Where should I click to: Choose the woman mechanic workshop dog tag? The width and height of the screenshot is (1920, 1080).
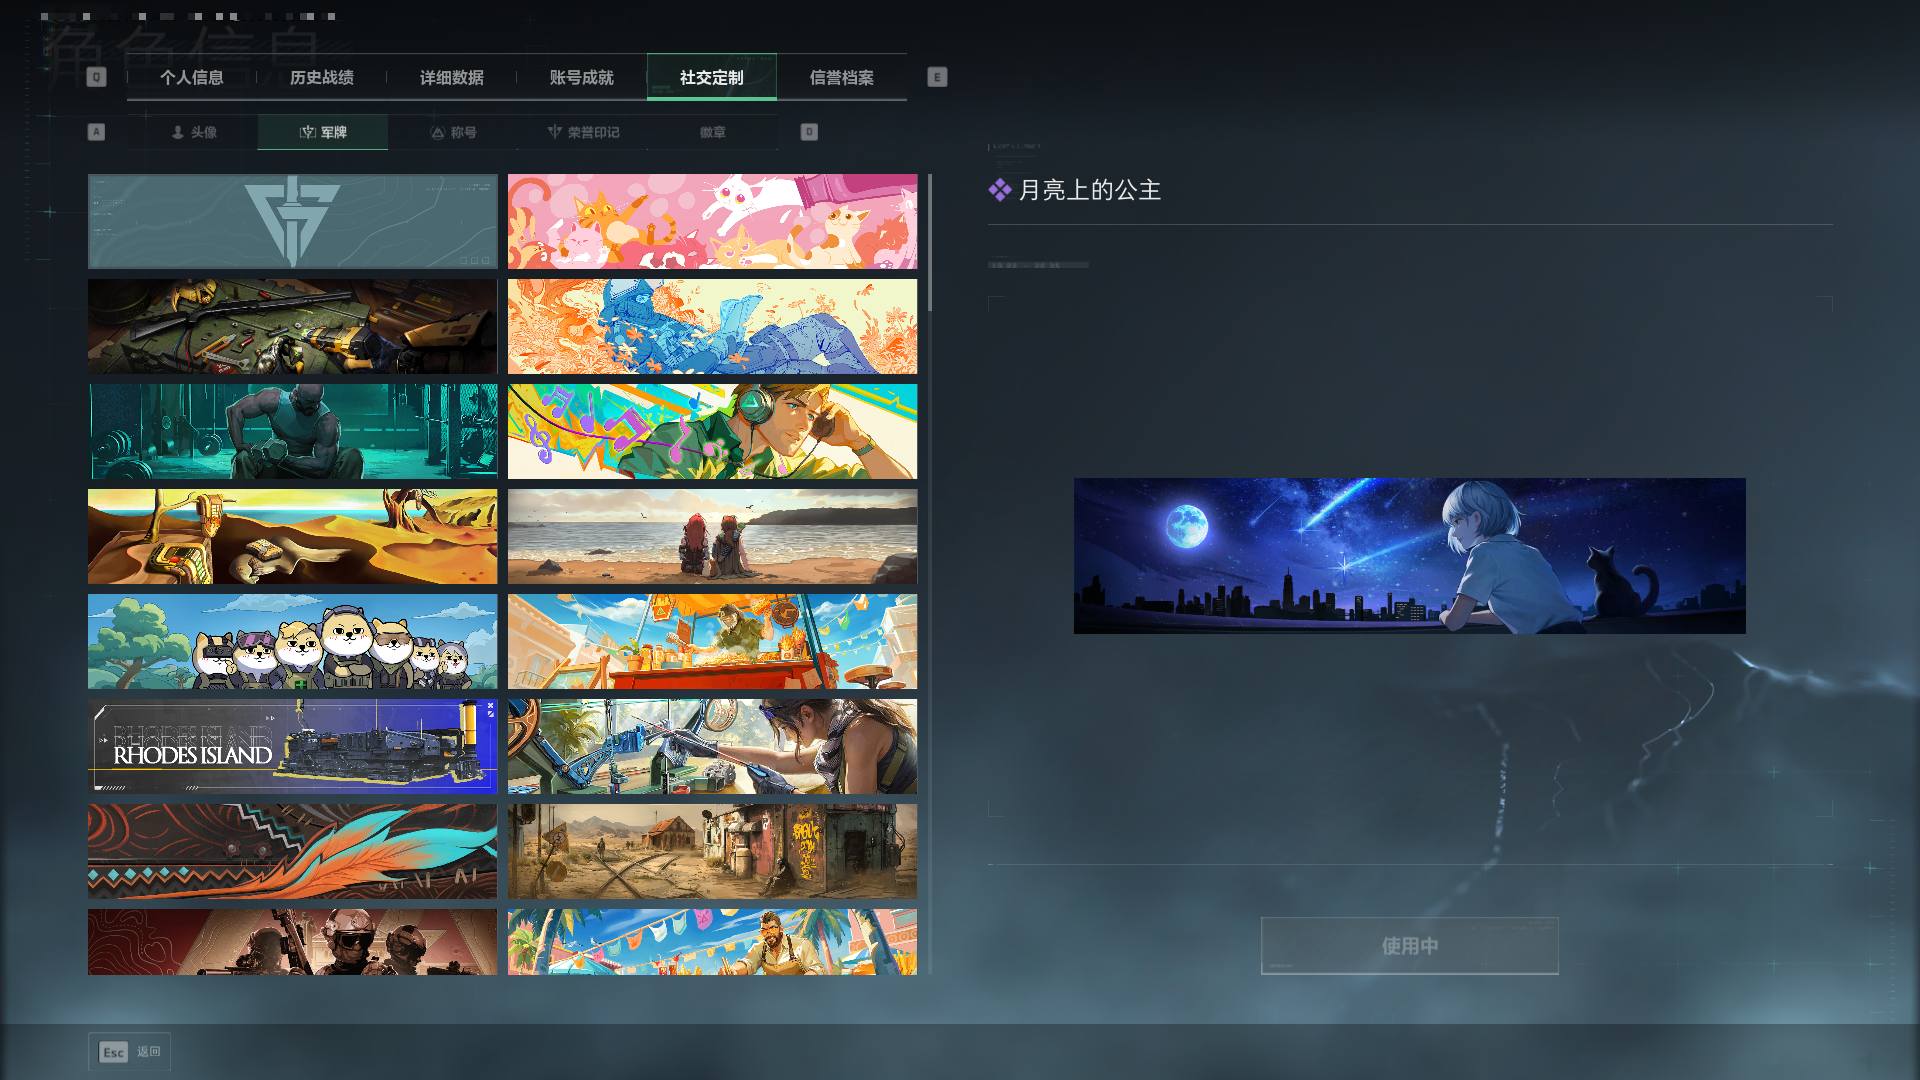[712, 747]
